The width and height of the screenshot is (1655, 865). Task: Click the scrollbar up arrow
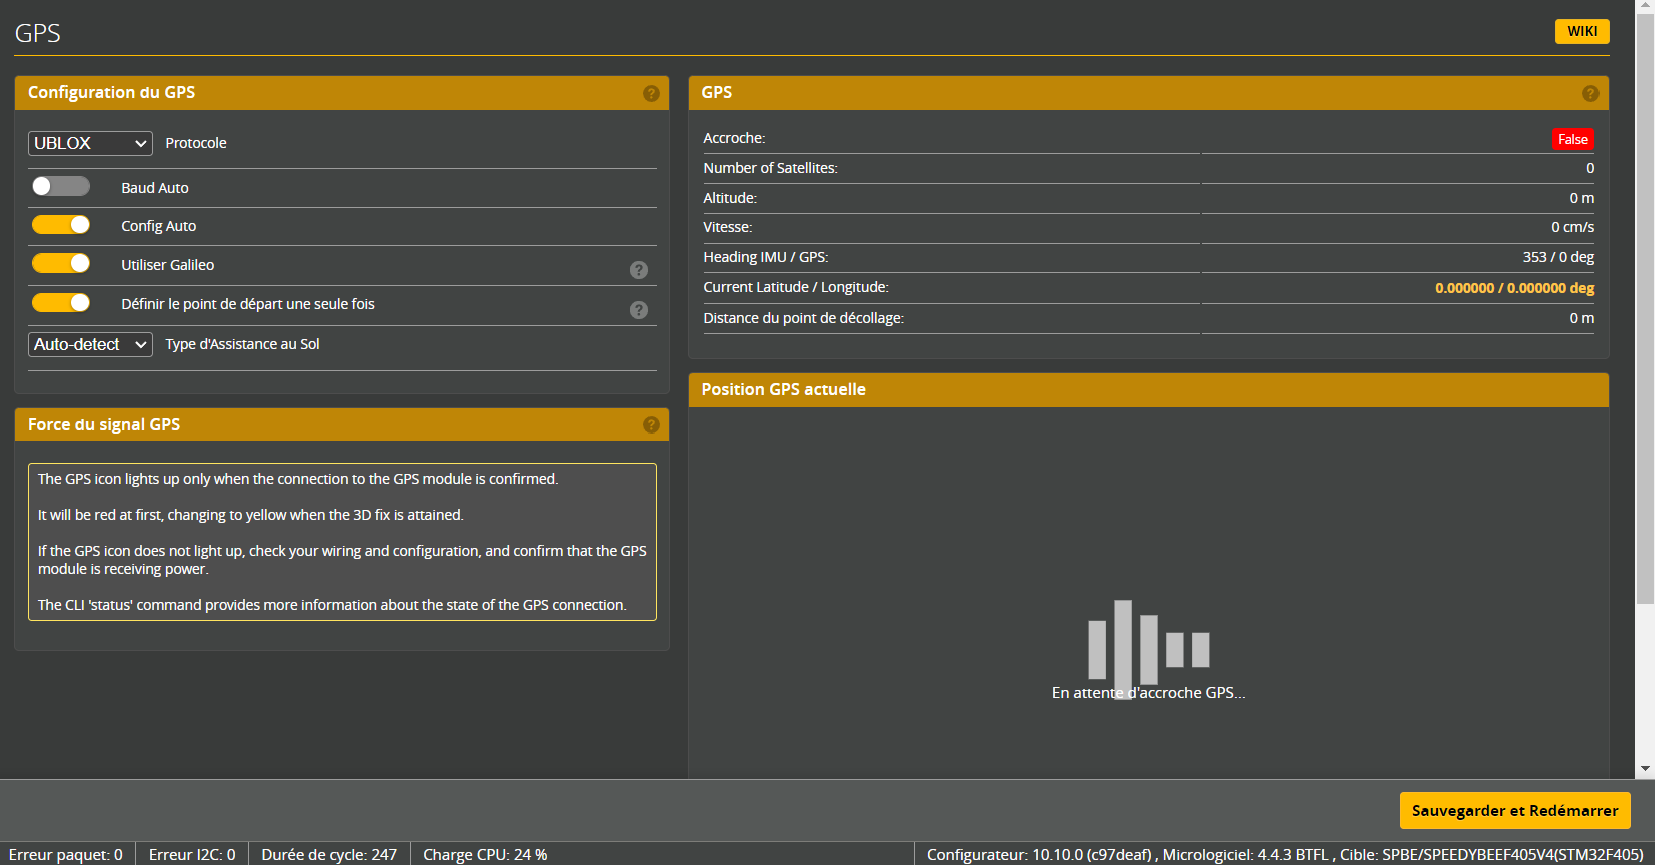pos(1645,6)
